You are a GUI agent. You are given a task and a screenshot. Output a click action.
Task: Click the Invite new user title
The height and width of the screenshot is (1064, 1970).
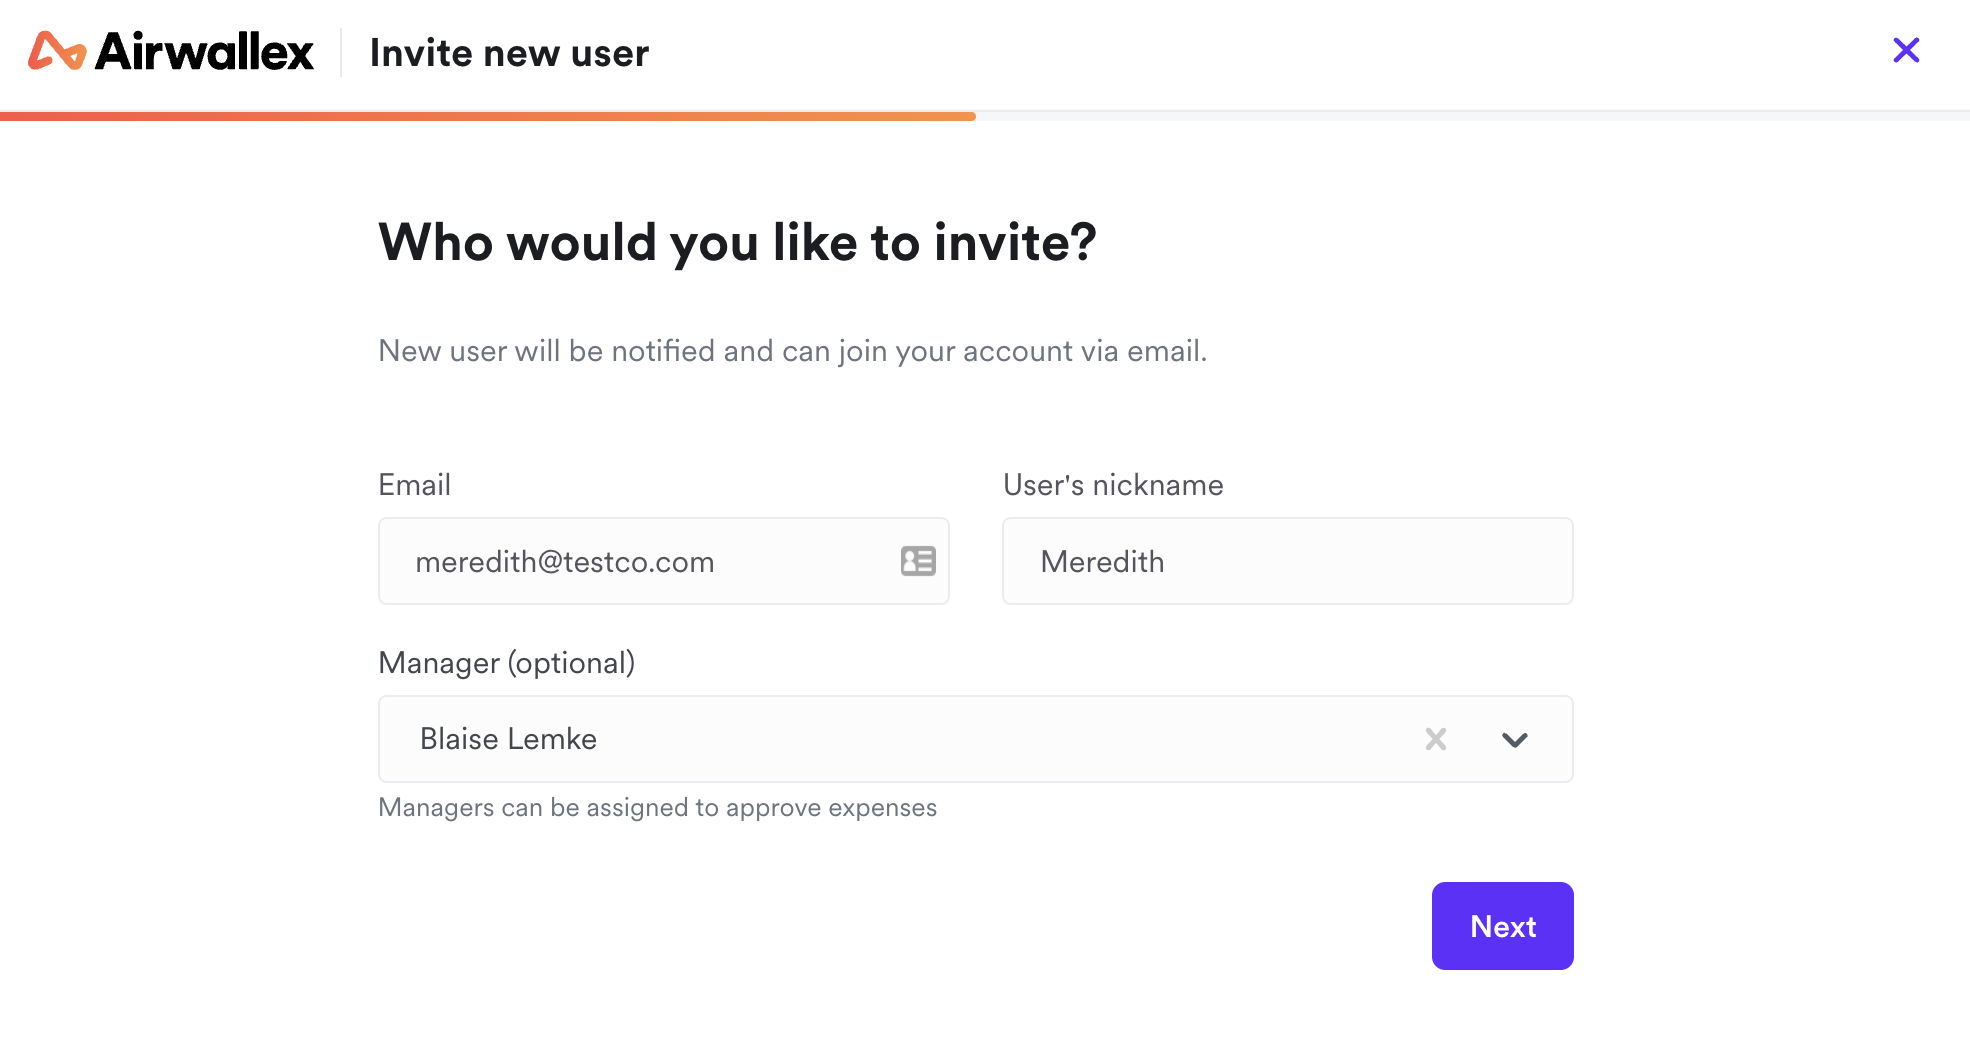point(509,53)
